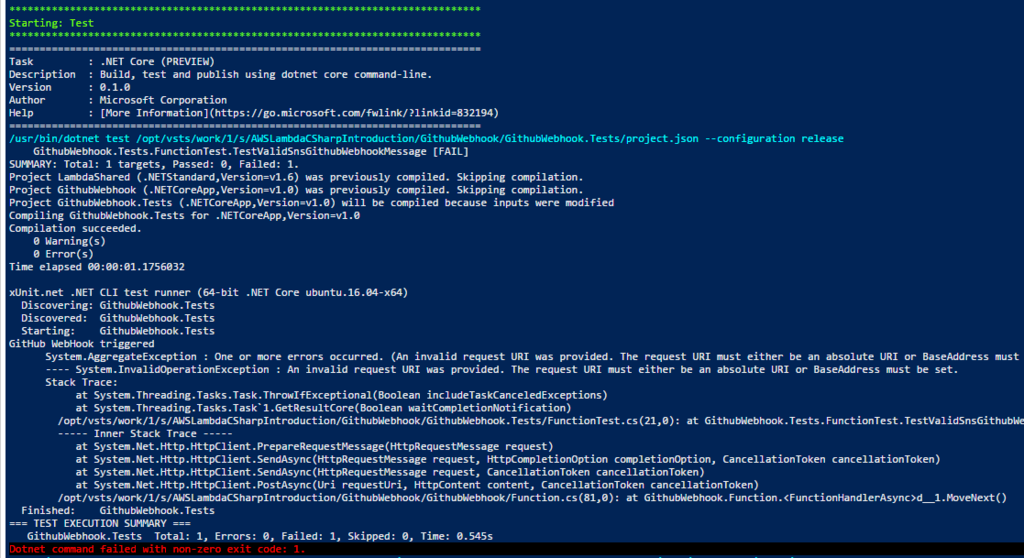Click 'Project GithubWebhook (.NETCoreApp' previously compiled line
1024x558 pixels.
(x=296, y=190)
